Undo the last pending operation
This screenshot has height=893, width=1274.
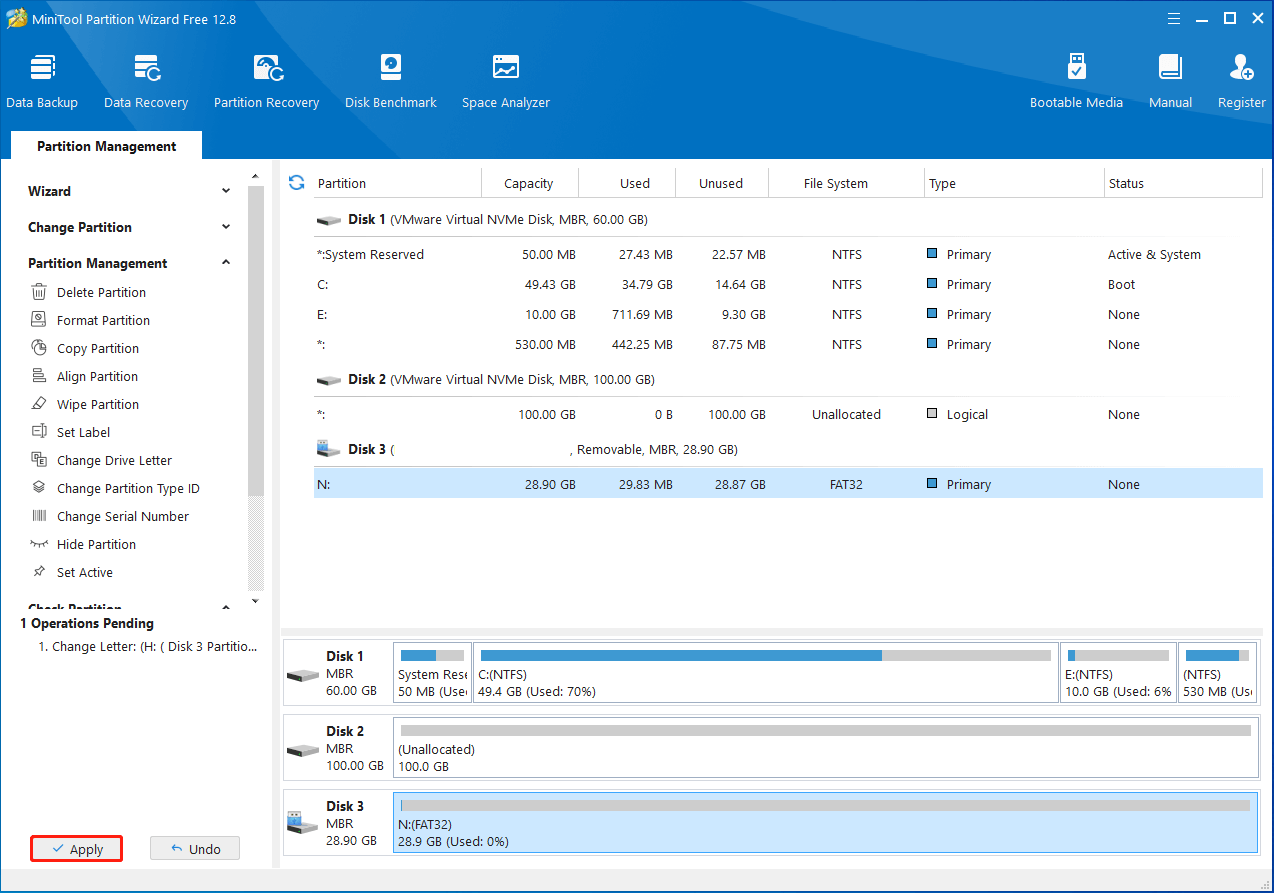tap(195, 849)
